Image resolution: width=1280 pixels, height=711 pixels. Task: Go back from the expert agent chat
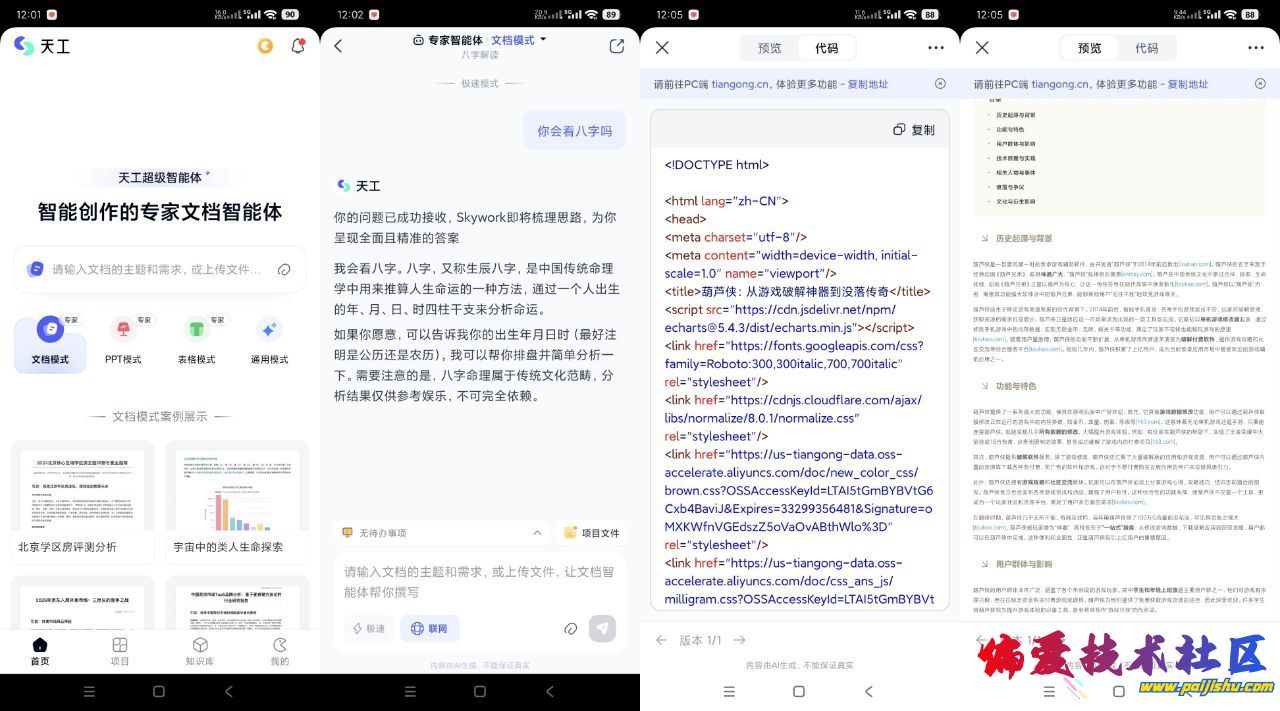[x=338, y=46]
